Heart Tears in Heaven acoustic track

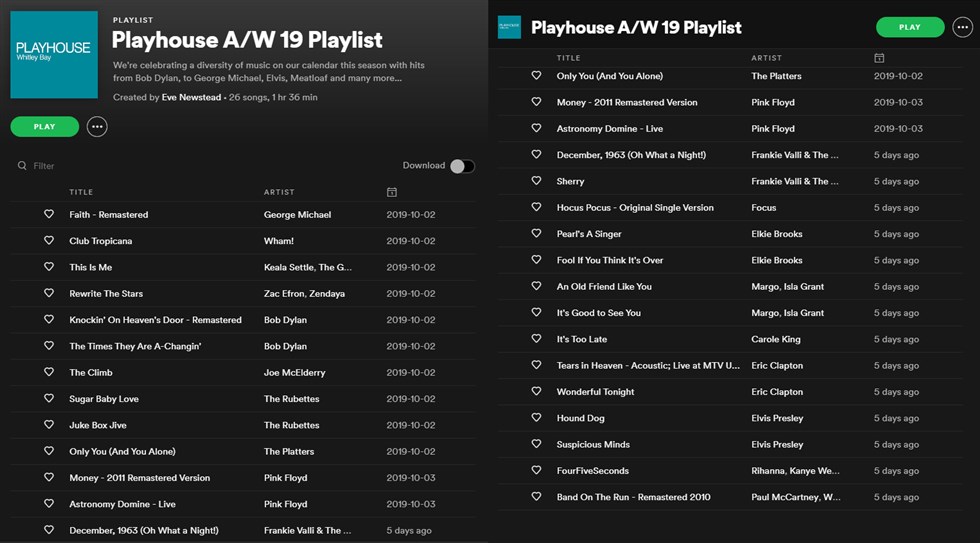[x=536, y=364]
